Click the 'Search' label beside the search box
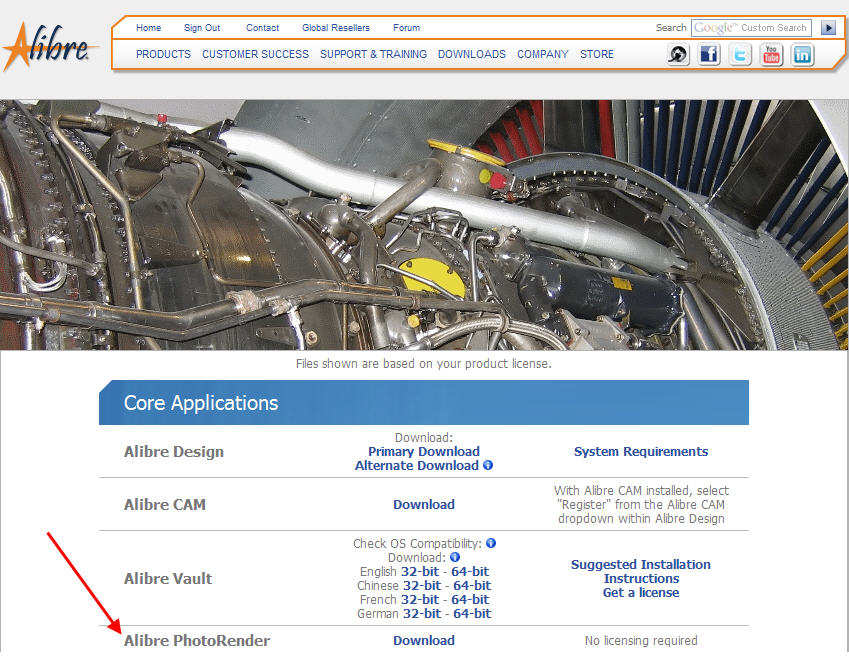Screen dimensions: 849x657 click(x=671, y=28)
